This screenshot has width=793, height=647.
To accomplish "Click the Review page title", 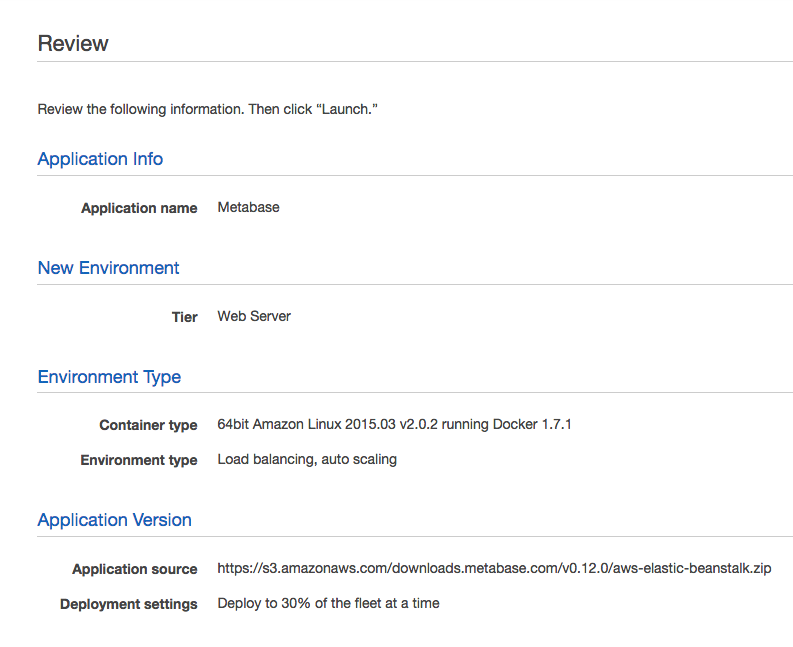I will click(73, 44).
